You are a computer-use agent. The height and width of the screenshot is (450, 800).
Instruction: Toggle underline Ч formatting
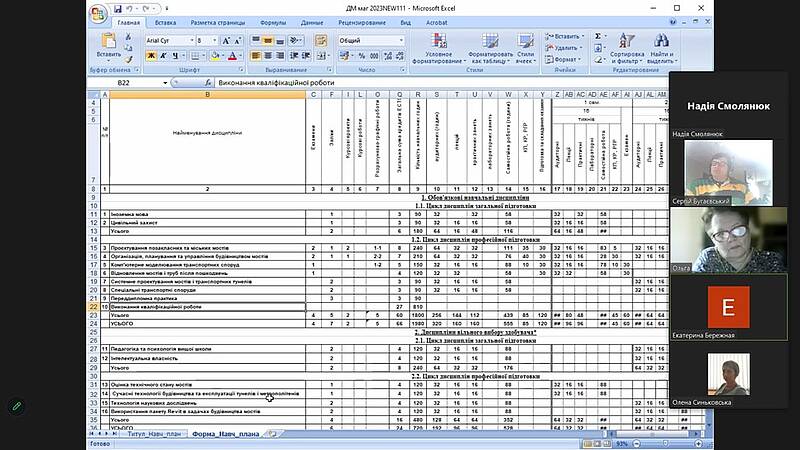176,56
